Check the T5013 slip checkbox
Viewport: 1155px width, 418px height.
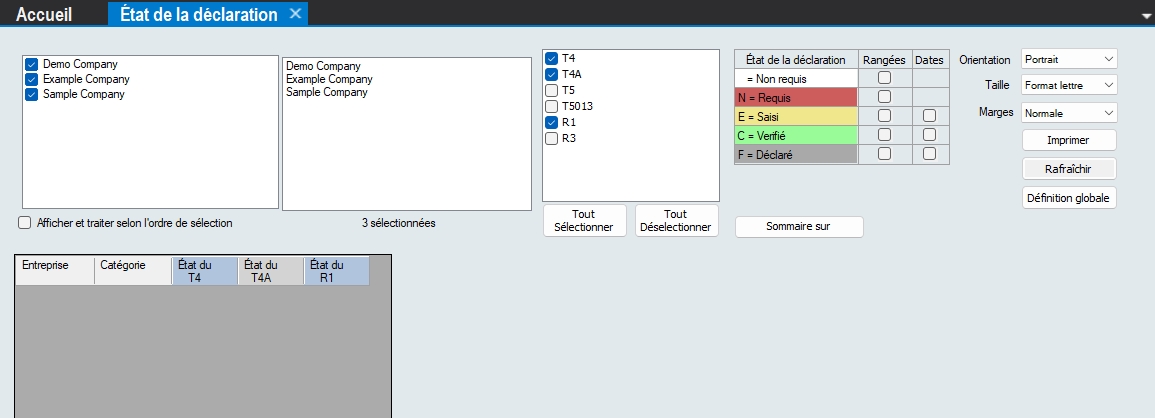click(552, 106)
